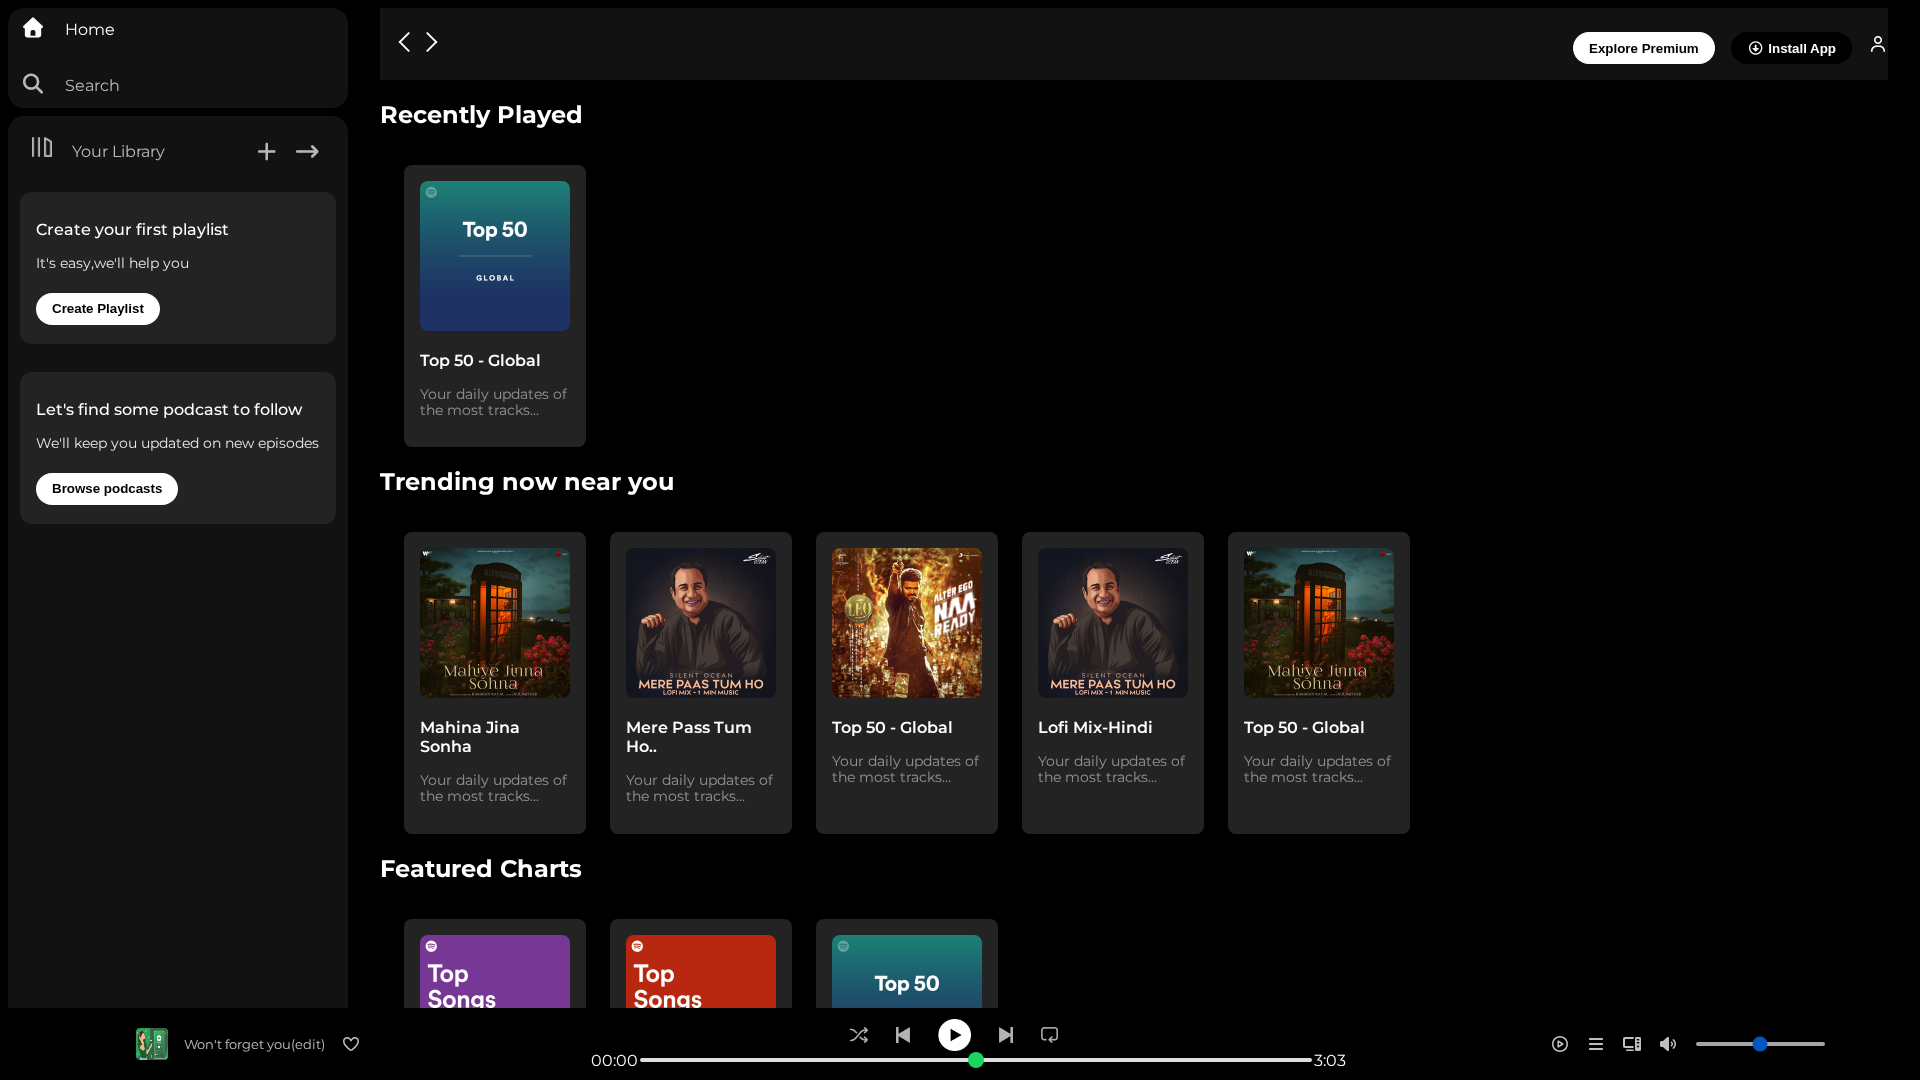Click the 3:03 track duration

(1329, 1060)
